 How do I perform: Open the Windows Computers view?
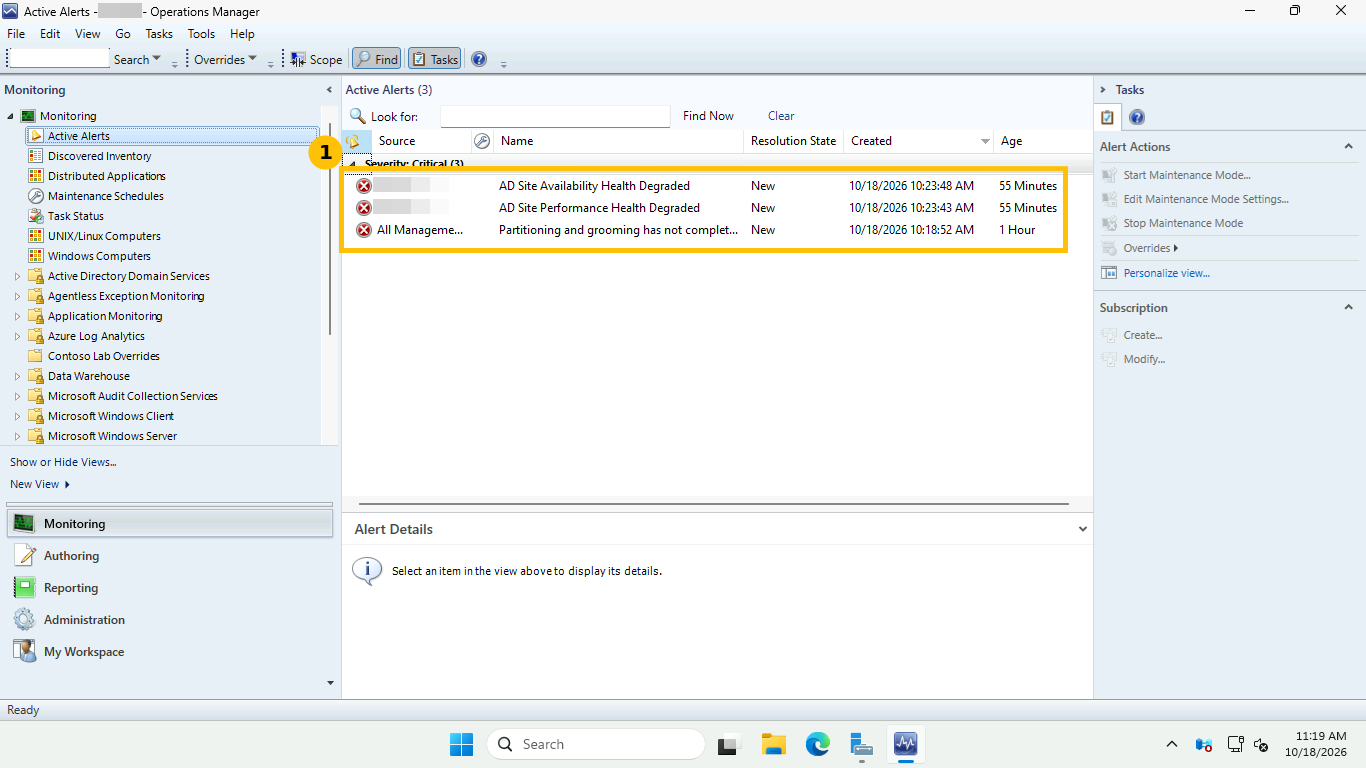(x=99, y=256)
